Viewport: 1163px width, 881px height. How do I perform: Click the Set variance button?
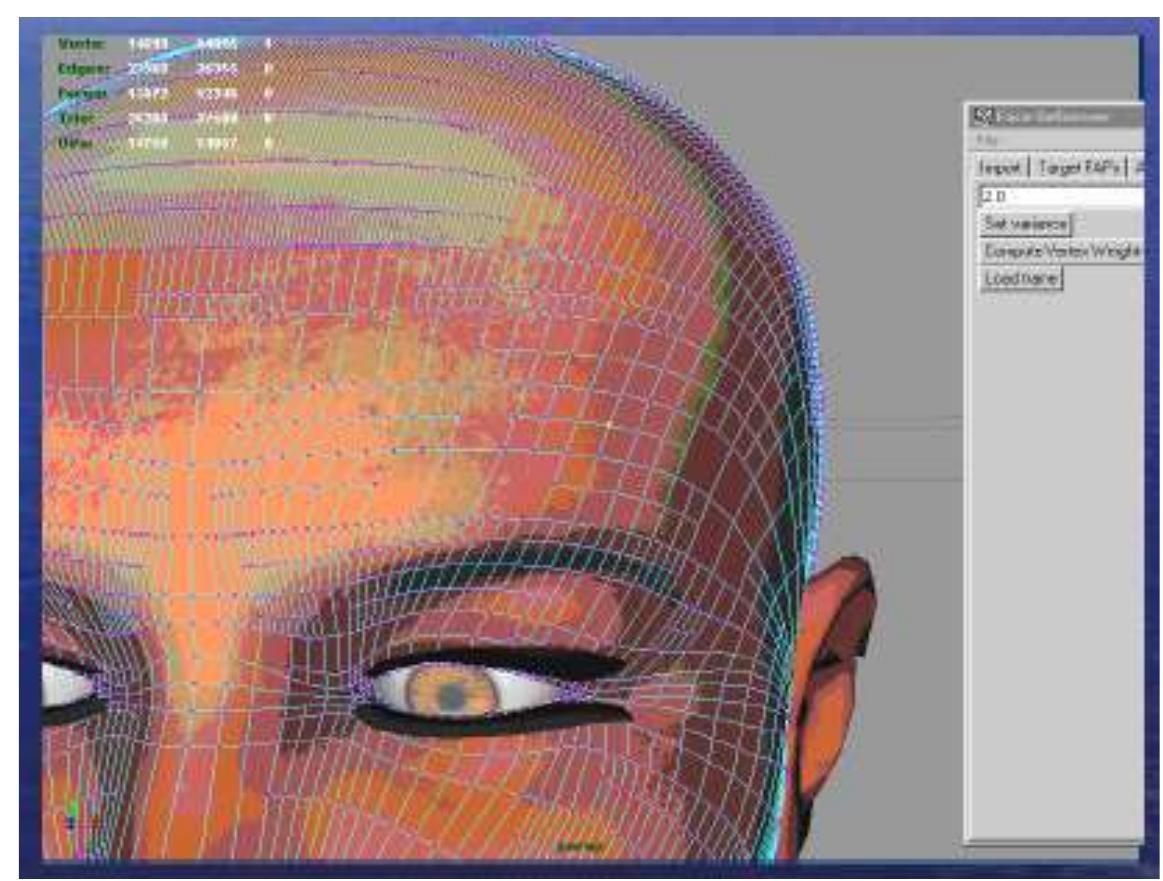[1025, 223]
